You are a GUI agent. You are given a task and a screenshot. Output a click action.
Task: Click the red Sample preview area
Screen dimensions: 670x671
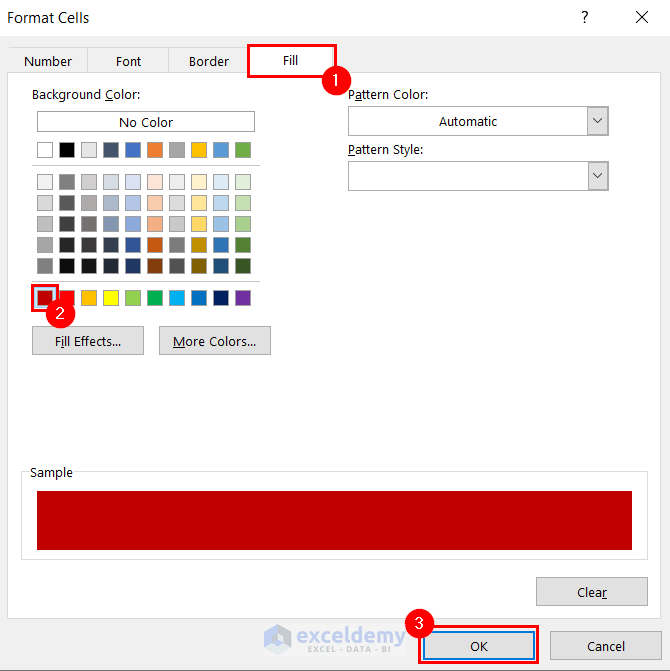(334, 520)
